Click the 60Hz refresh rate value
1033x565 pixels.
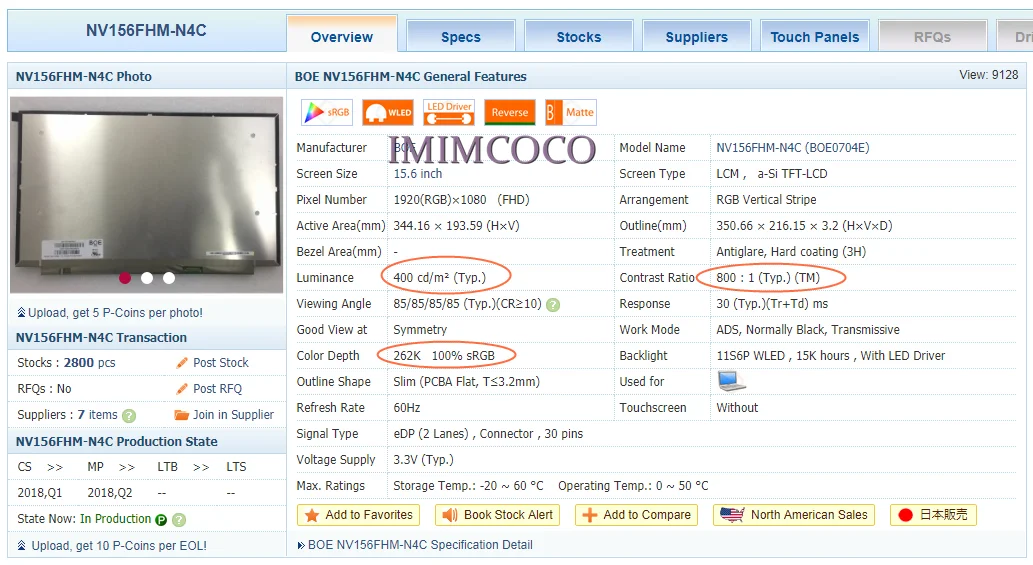click(406, 408)
